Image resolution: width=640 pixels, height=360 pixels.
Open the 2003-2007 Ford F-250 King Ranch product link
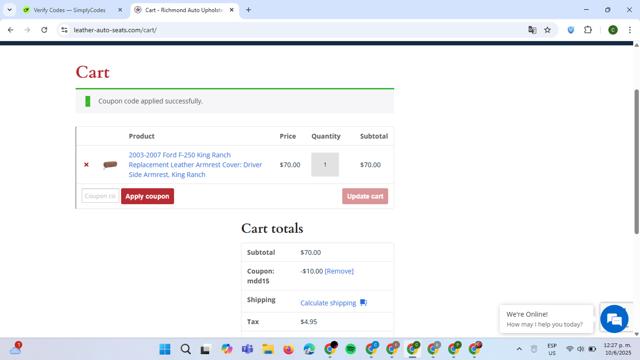(195, 164)
